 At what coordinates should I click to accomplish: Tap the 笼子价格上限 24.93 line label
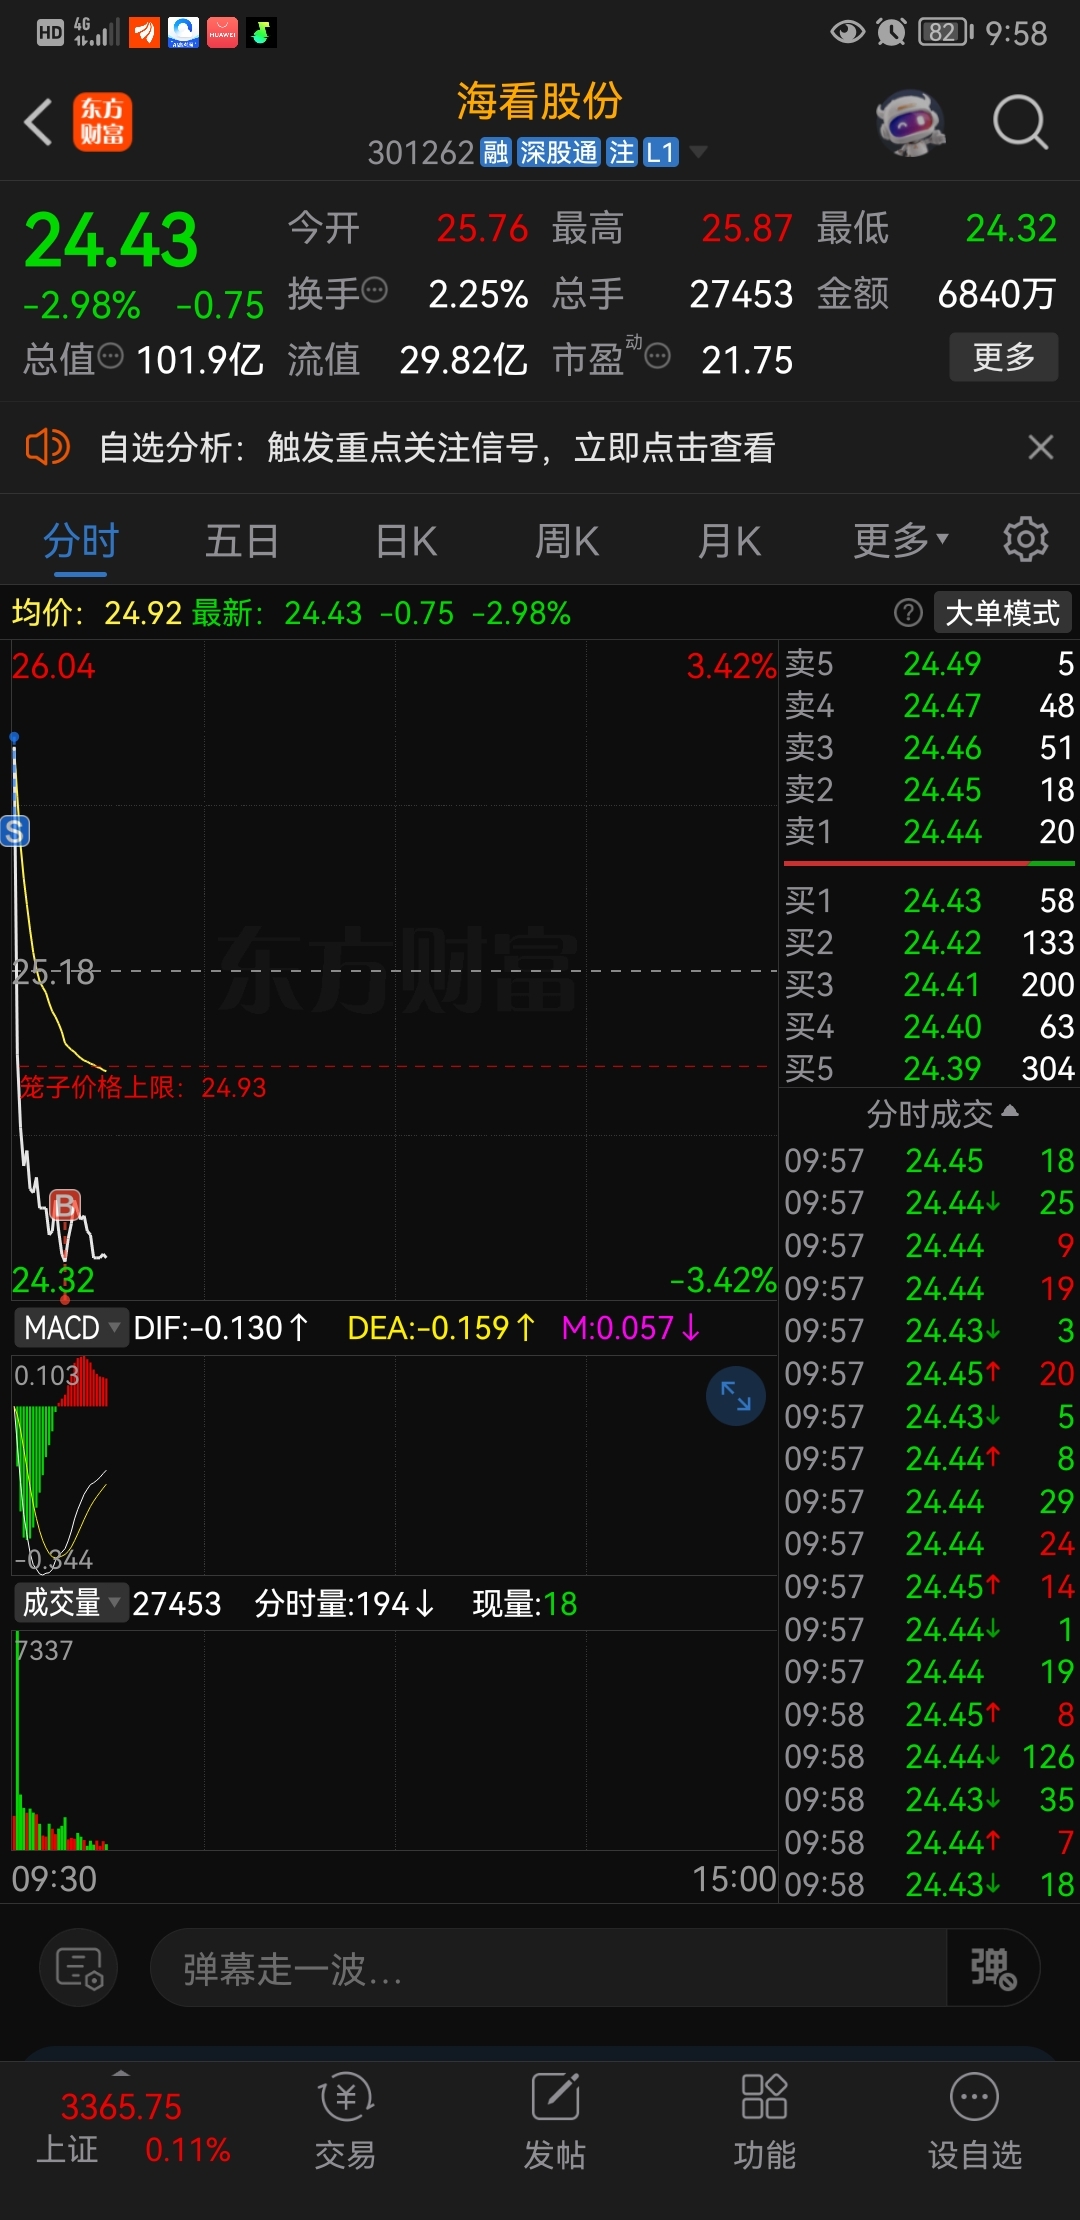pyautogui.click(x=143, y=1087)
